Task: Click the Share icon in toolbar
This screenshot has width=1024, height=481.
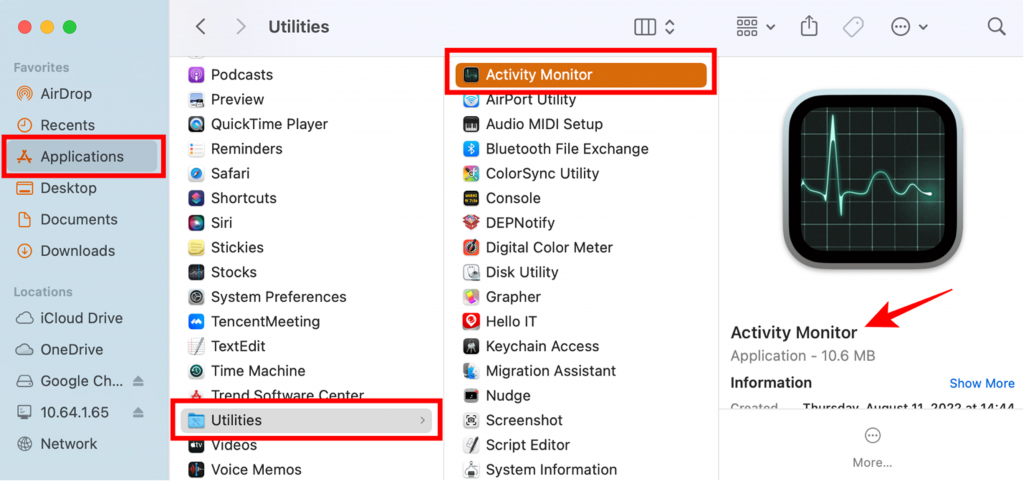Action: (x=809, y=27)
